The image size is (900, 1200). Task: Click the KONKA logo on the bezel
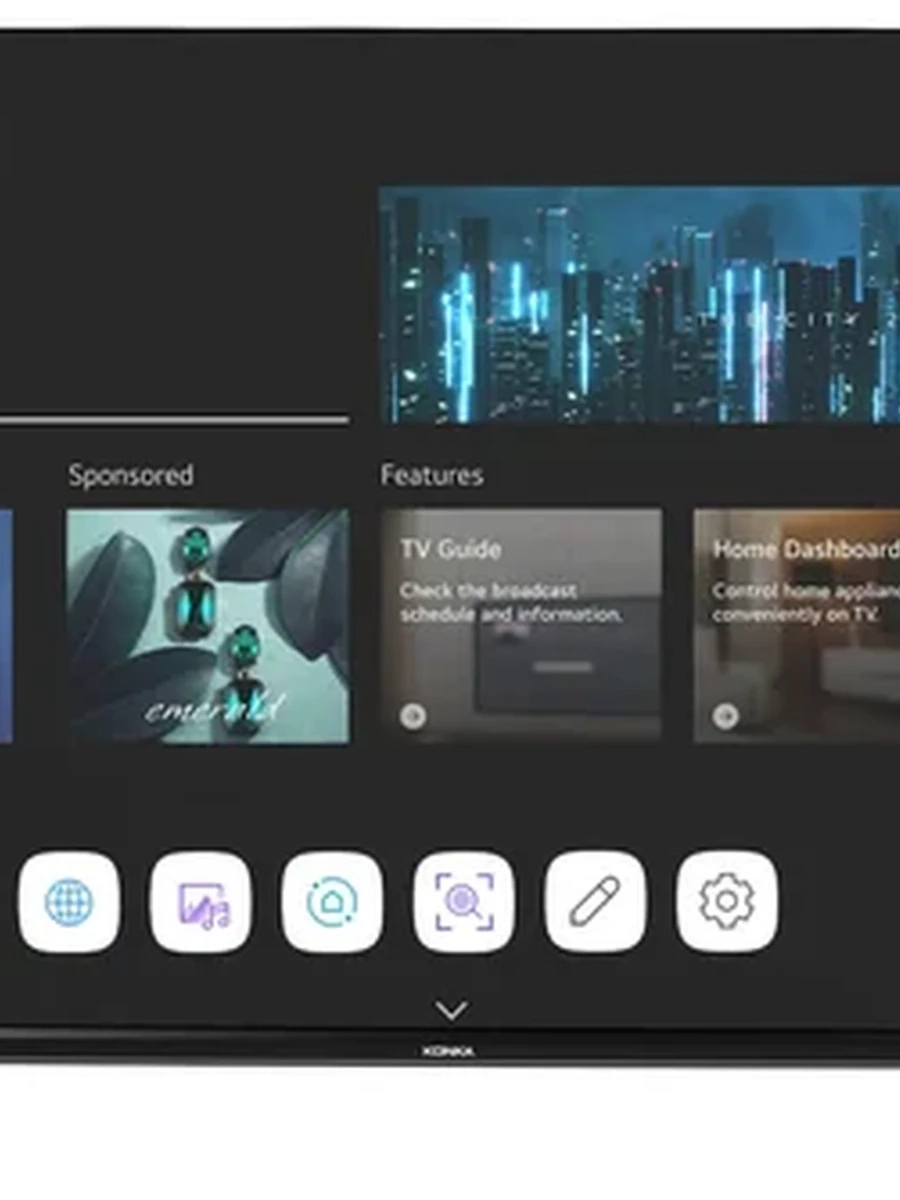[x=448, y=1051]
